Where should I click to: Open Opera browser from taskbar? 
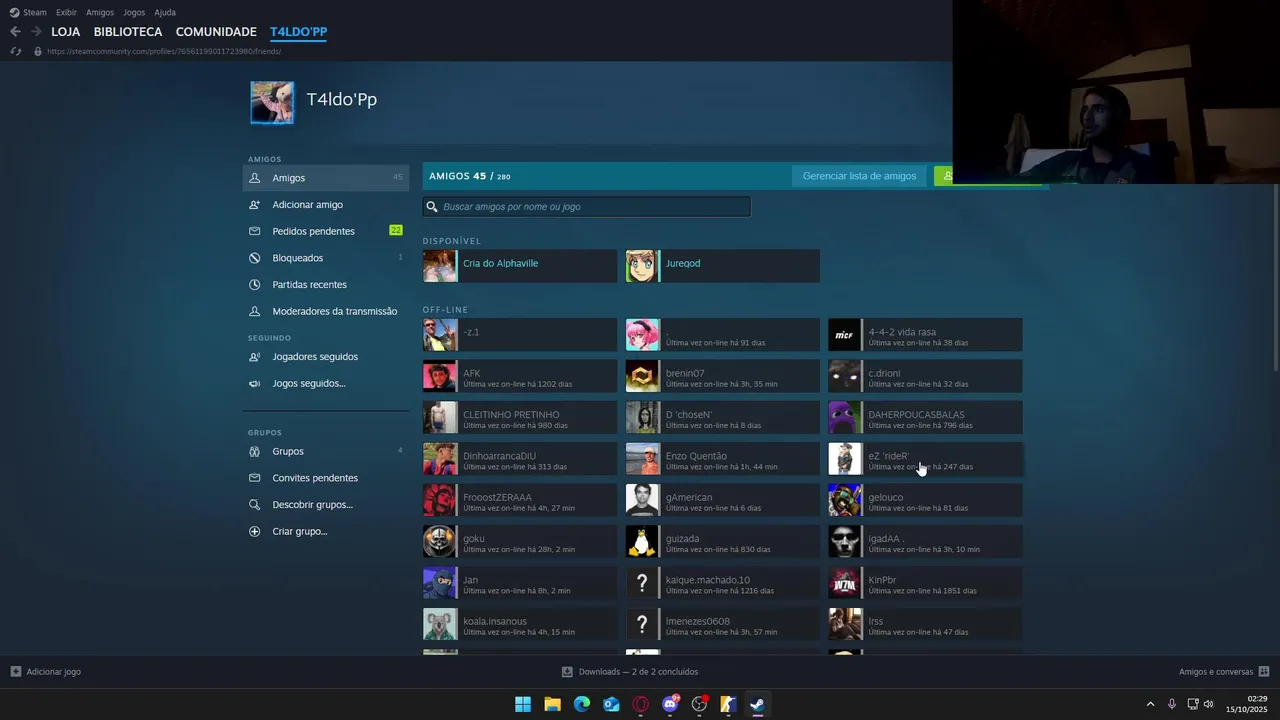641,704
